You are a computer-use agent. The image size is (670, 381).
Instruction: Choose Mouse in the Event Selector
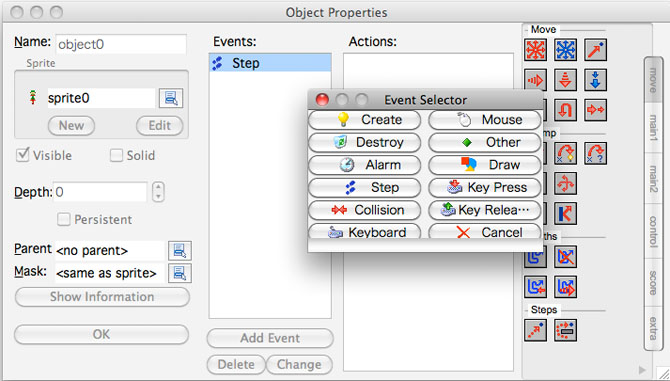(x=485, y=120)
